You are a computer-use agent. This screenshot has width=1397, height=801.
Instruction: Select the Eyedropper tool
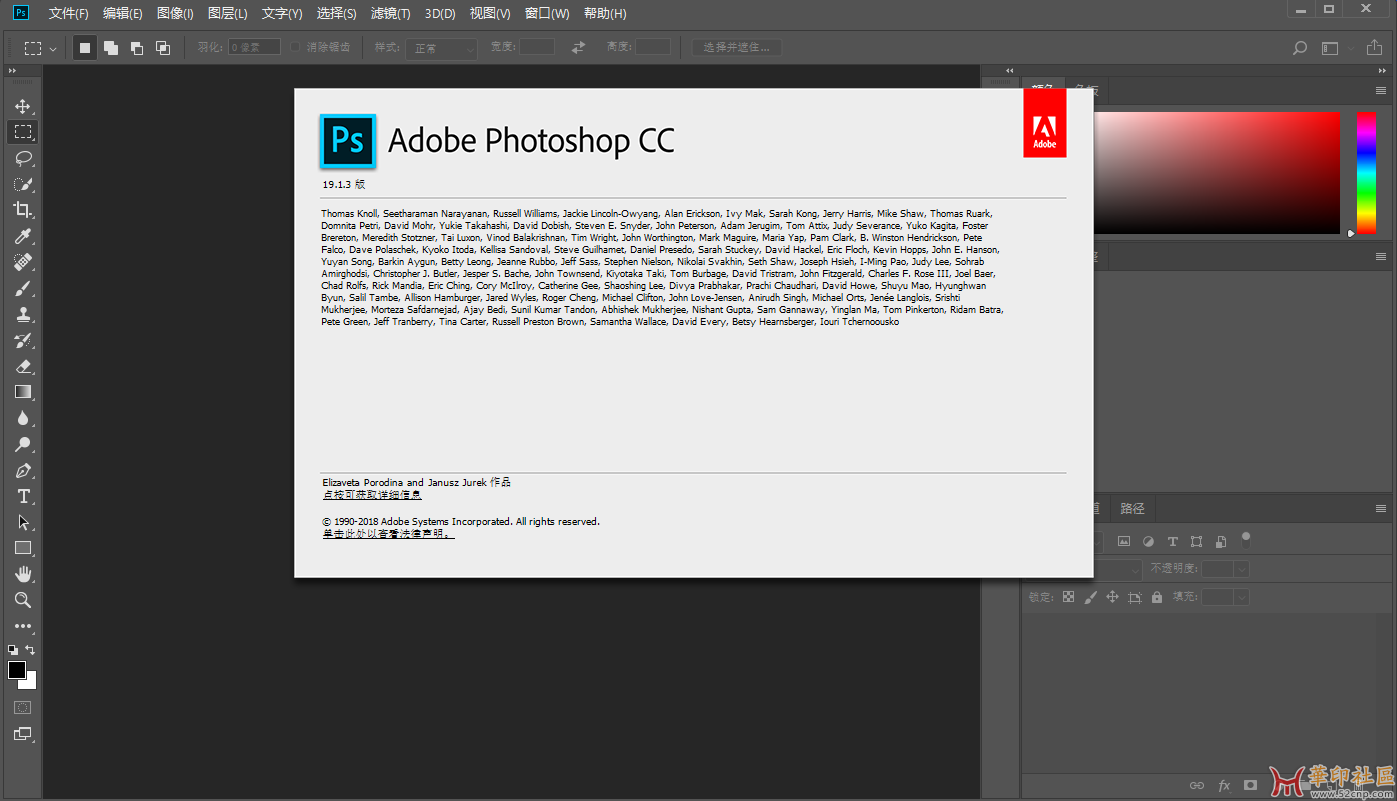coord(22,236)
